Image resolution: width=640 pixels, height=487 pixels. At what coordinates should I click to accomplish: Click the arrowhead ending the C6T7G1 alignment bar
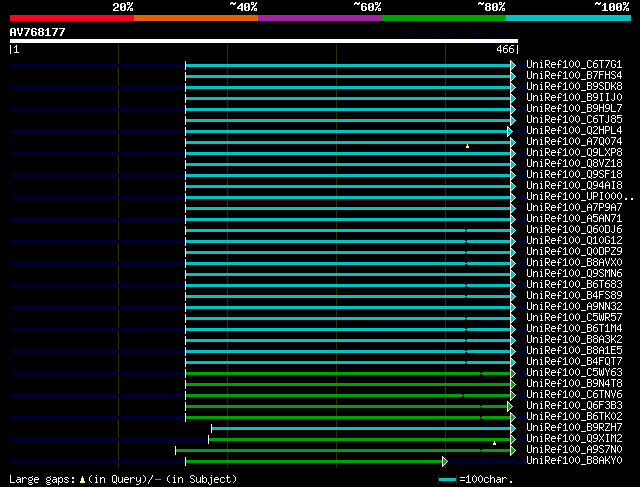pyautogui.click(x=513, y=65)
